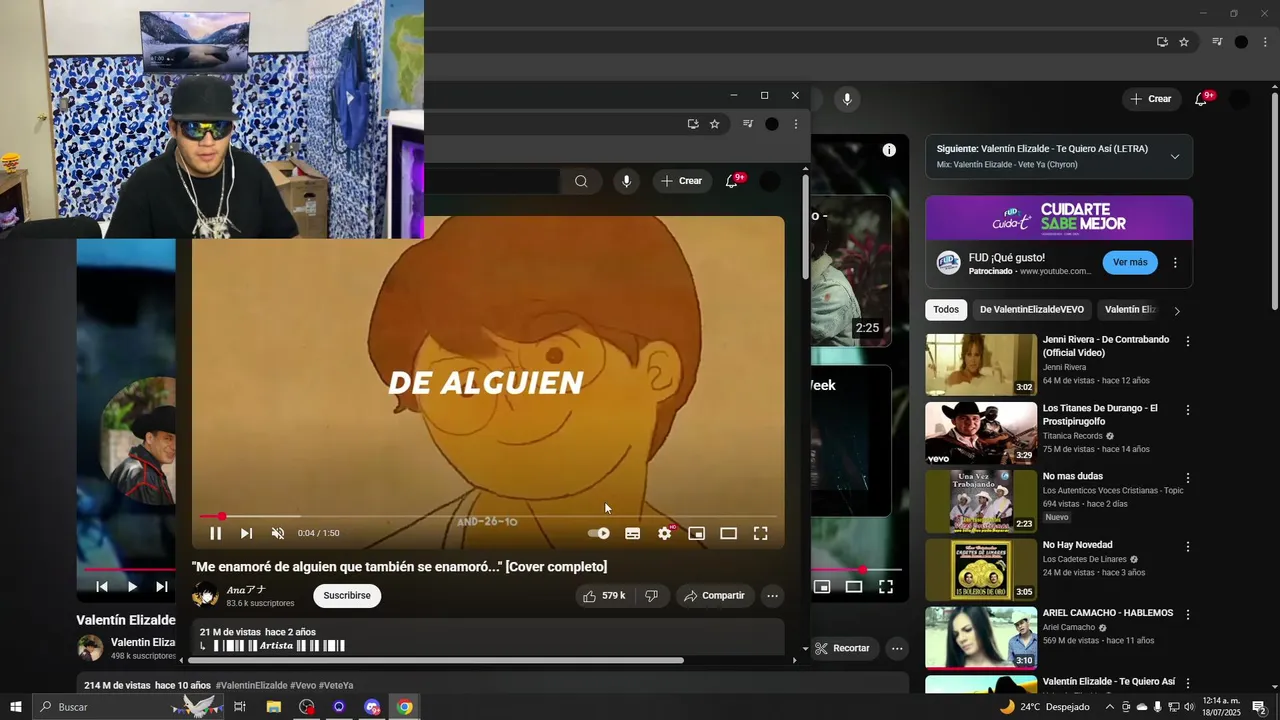Image resolution: width=1280 pixels, height=720 pixels.
Task: Open File Explorer from taskbar
Action: pos(273,707)
